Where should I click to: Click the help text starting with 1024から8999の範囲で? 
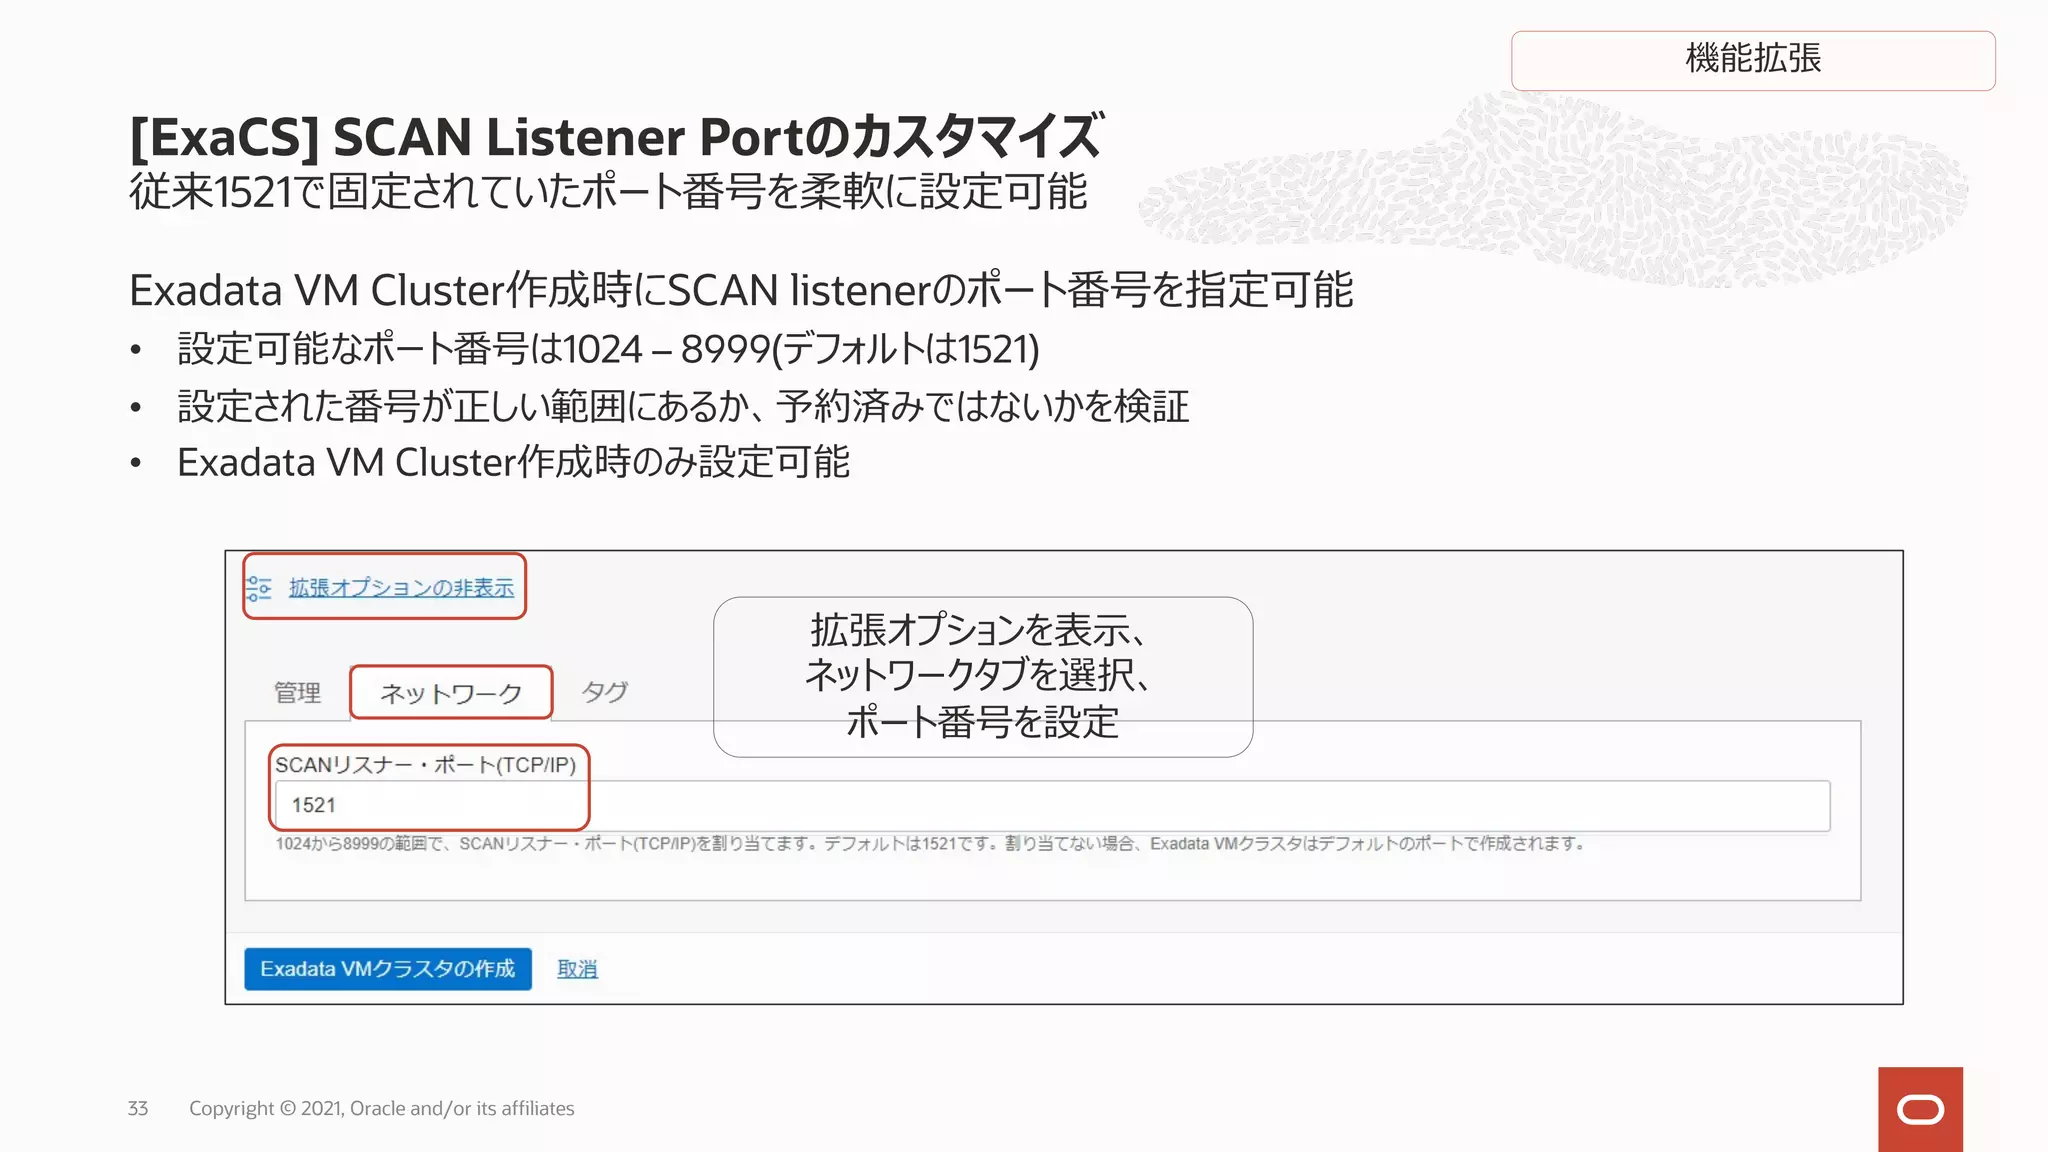[x=930, y=844]
